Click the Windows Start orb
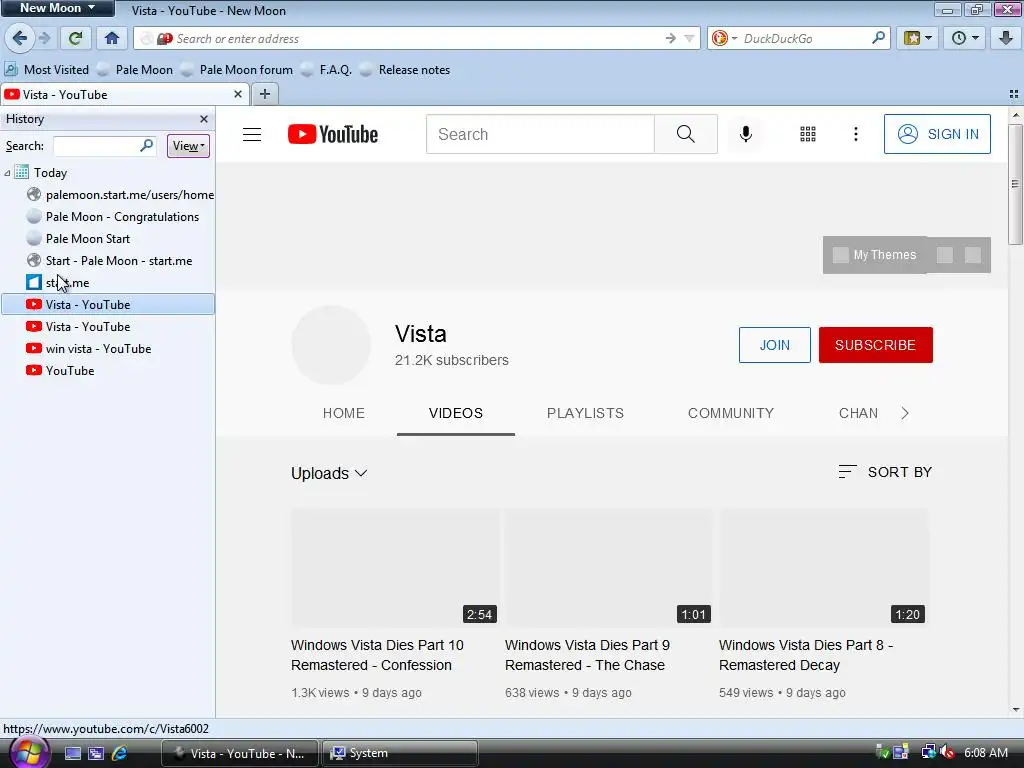The image size is (1024, 768). (27, 752)
